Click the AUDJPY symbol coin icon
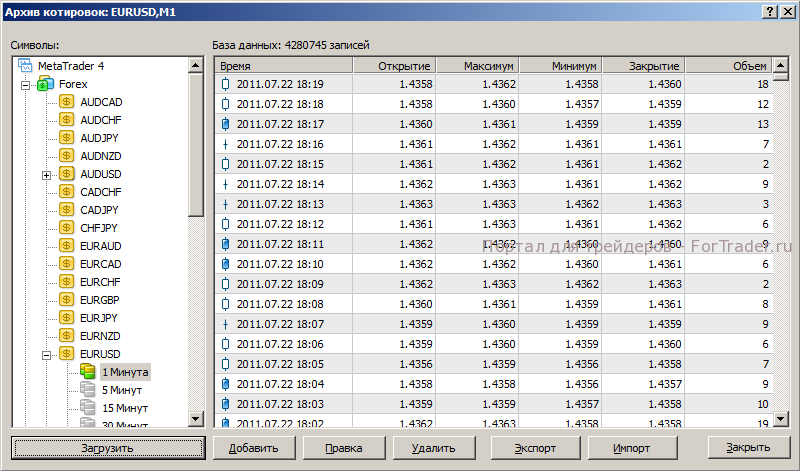Viewport: 800px width, 471px height. pos(66,137)
